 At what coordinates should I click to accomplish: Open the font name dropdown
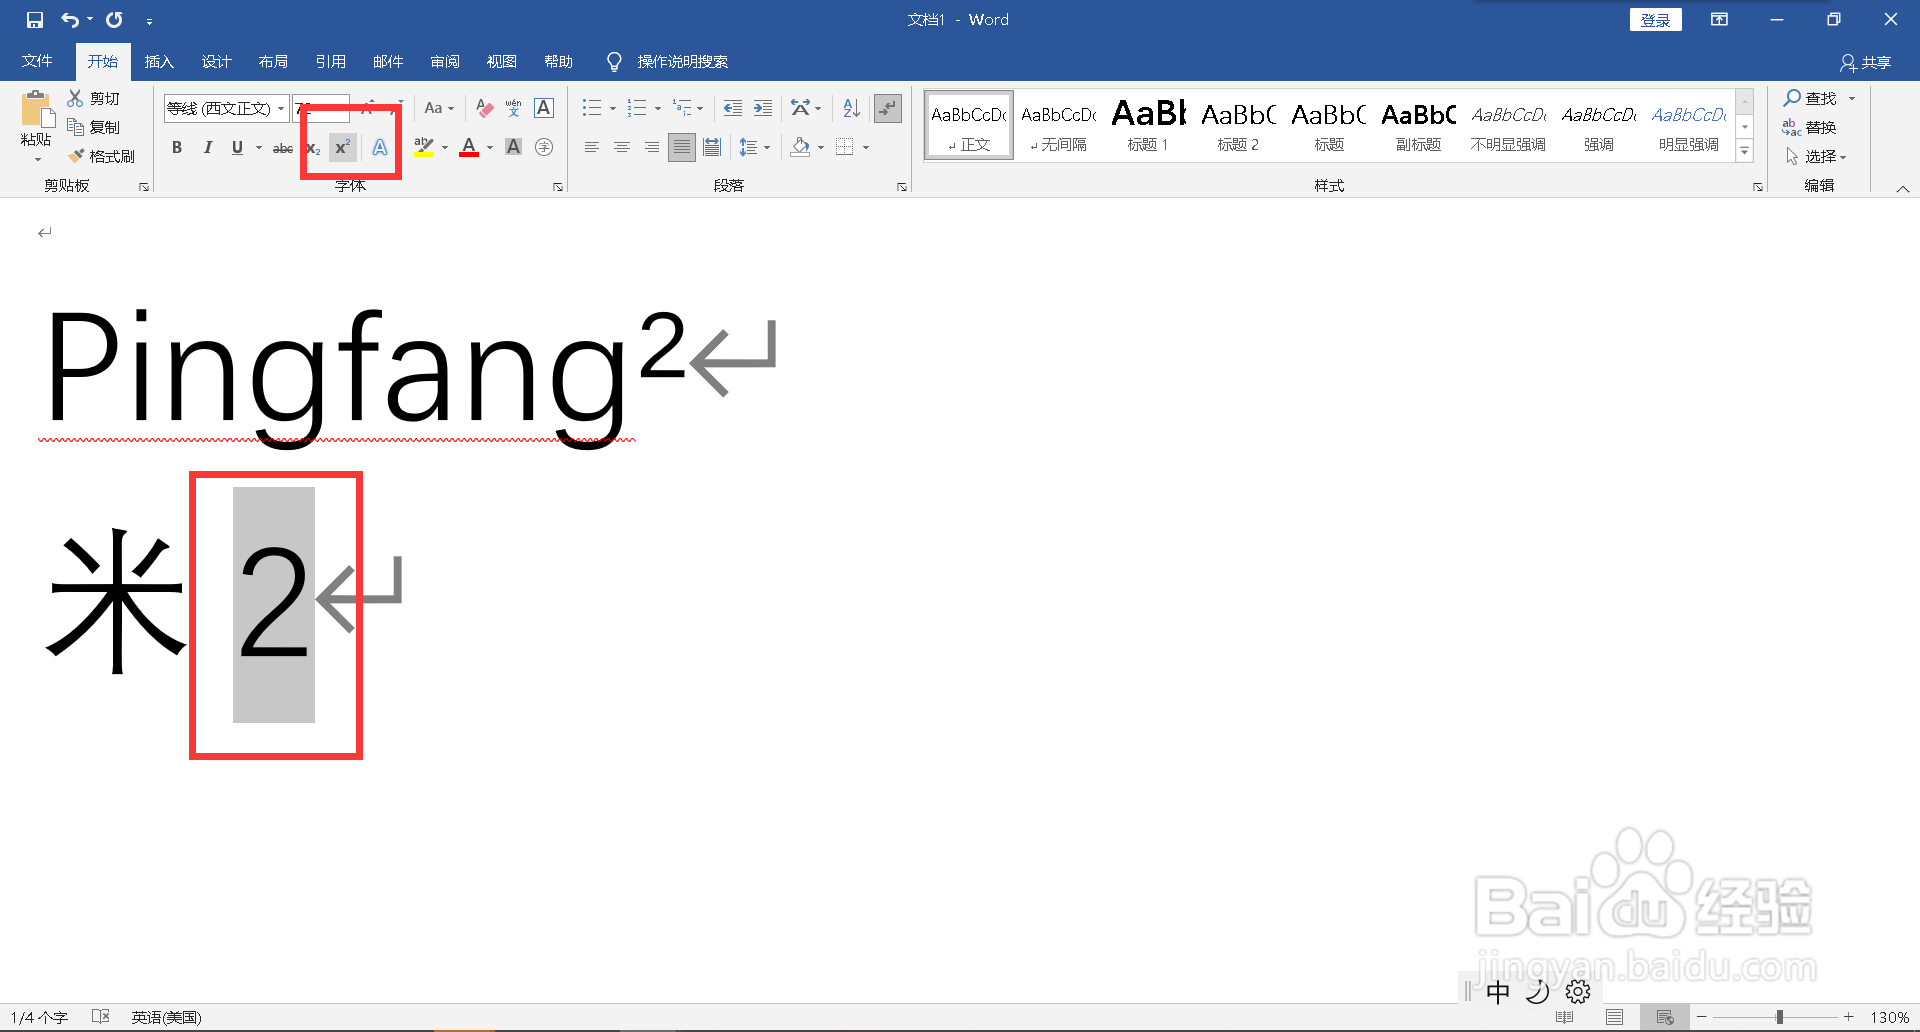click(281, 108)
